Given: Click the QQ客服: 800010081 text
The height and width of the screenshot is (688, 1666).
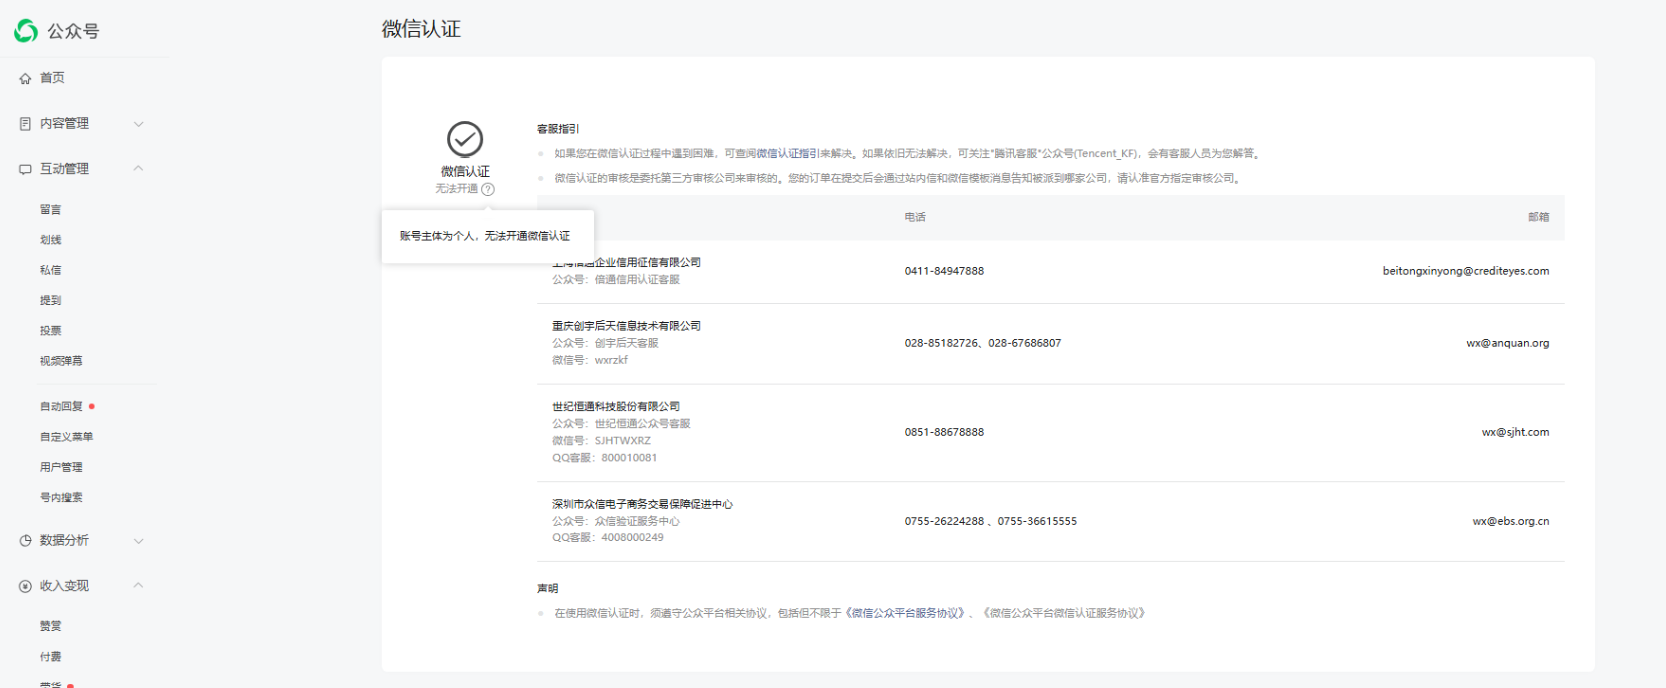Looking at the screenshot, I should click(x=605, y=458).
